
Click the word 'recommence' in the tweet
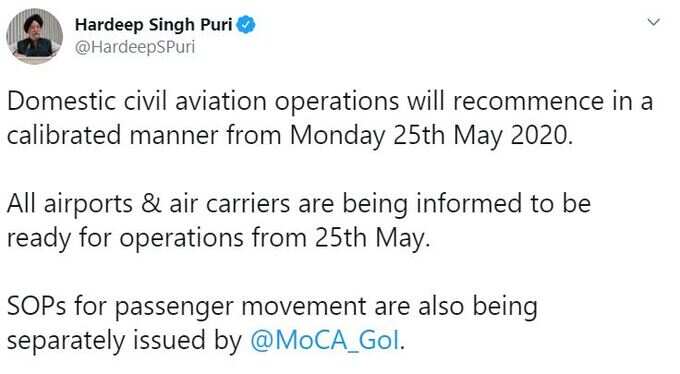pos(528,102)
